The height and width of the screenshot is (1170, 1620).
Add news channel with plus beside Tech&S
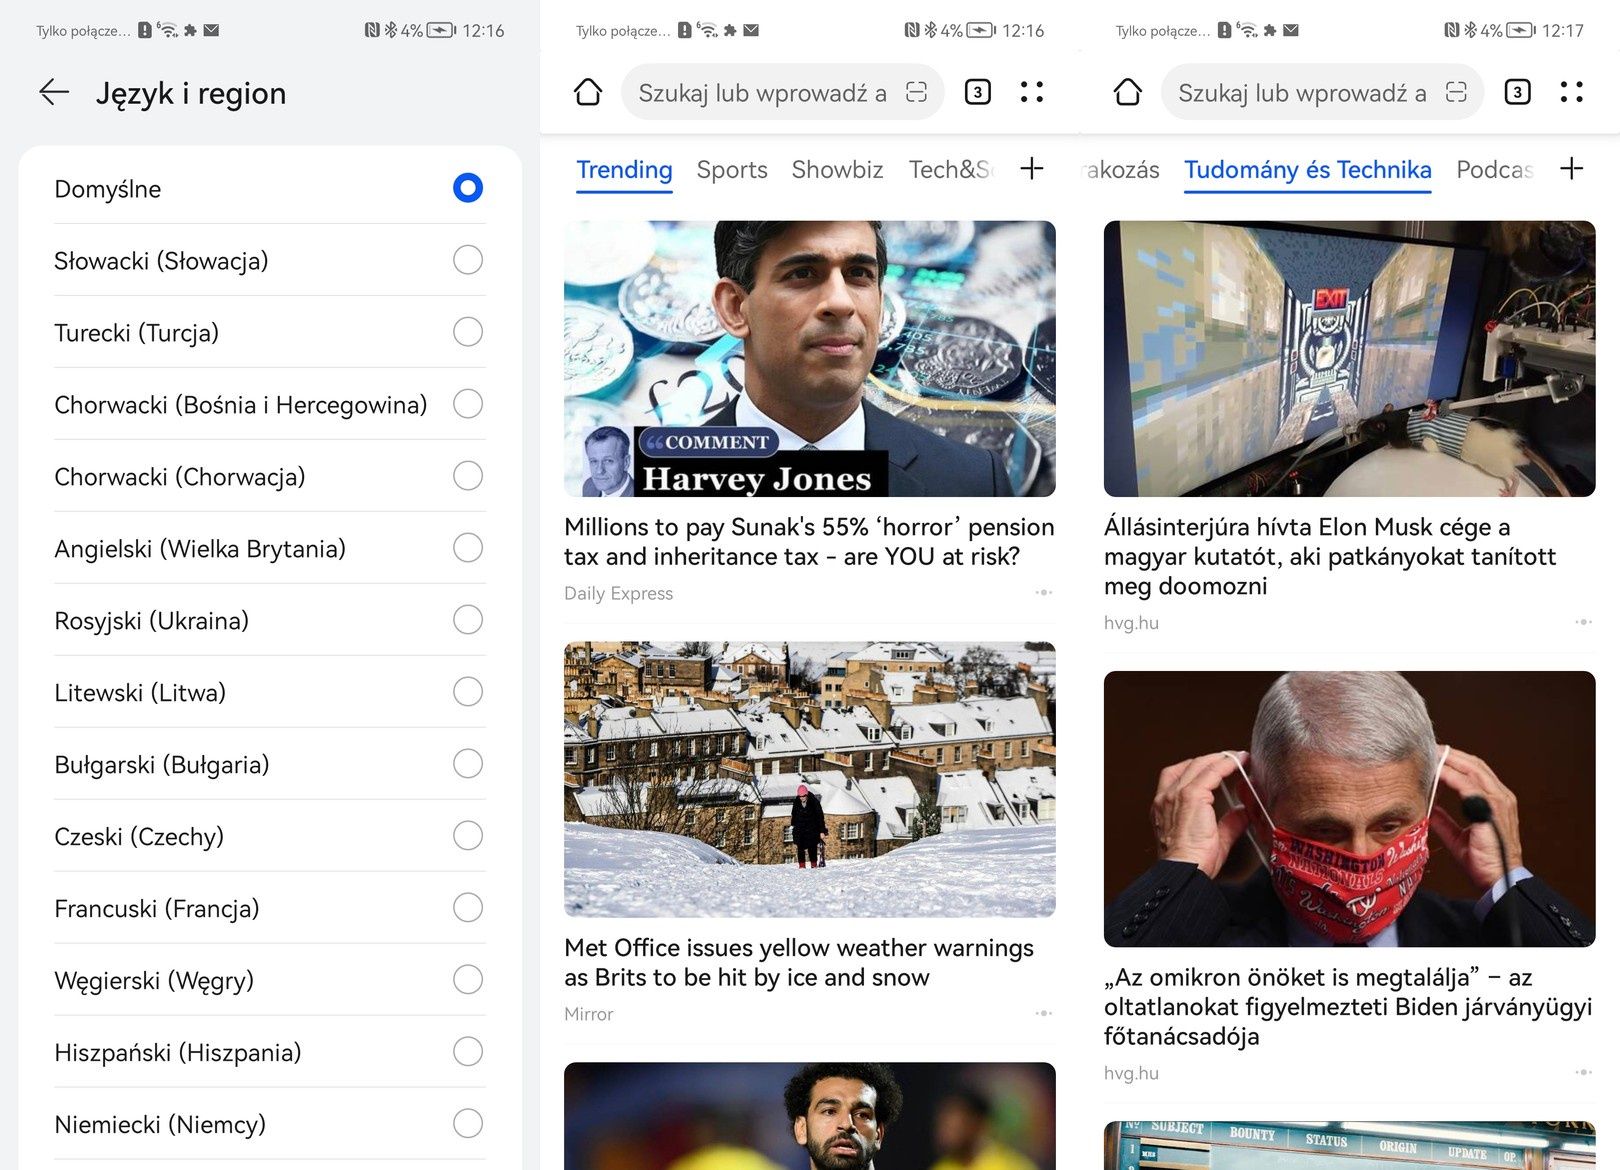1032,169
